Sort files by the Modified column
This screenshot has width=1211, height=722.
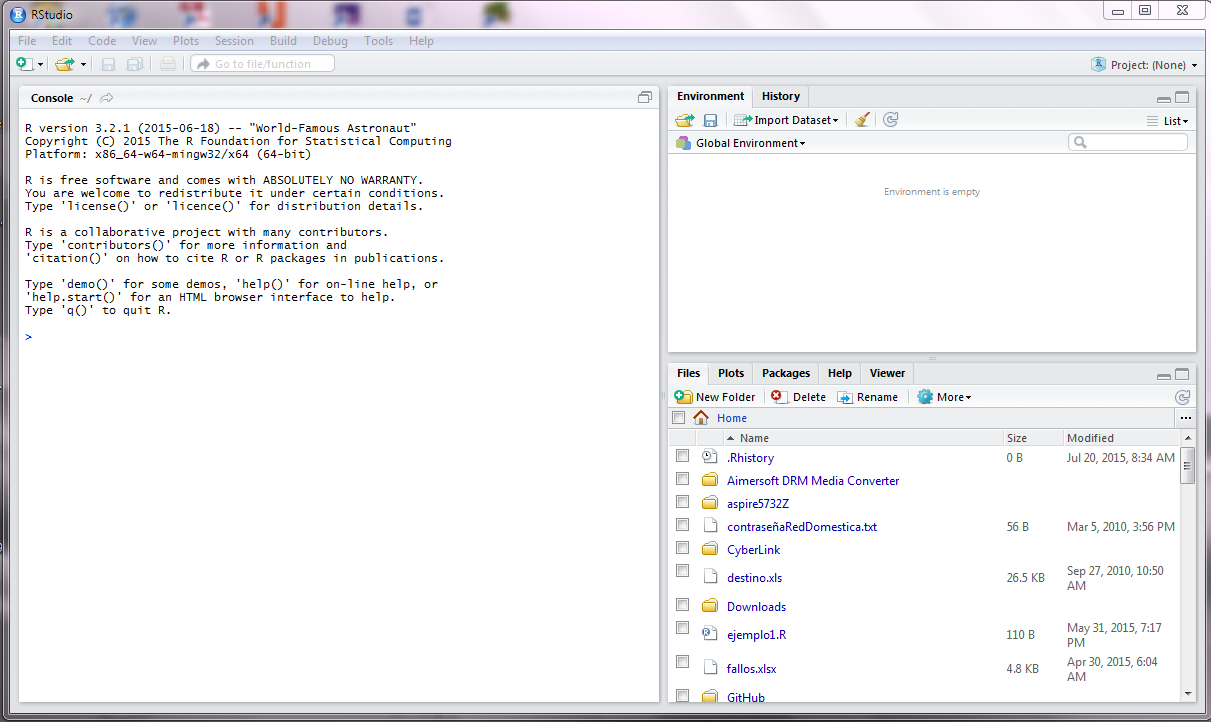(1120, 438)
